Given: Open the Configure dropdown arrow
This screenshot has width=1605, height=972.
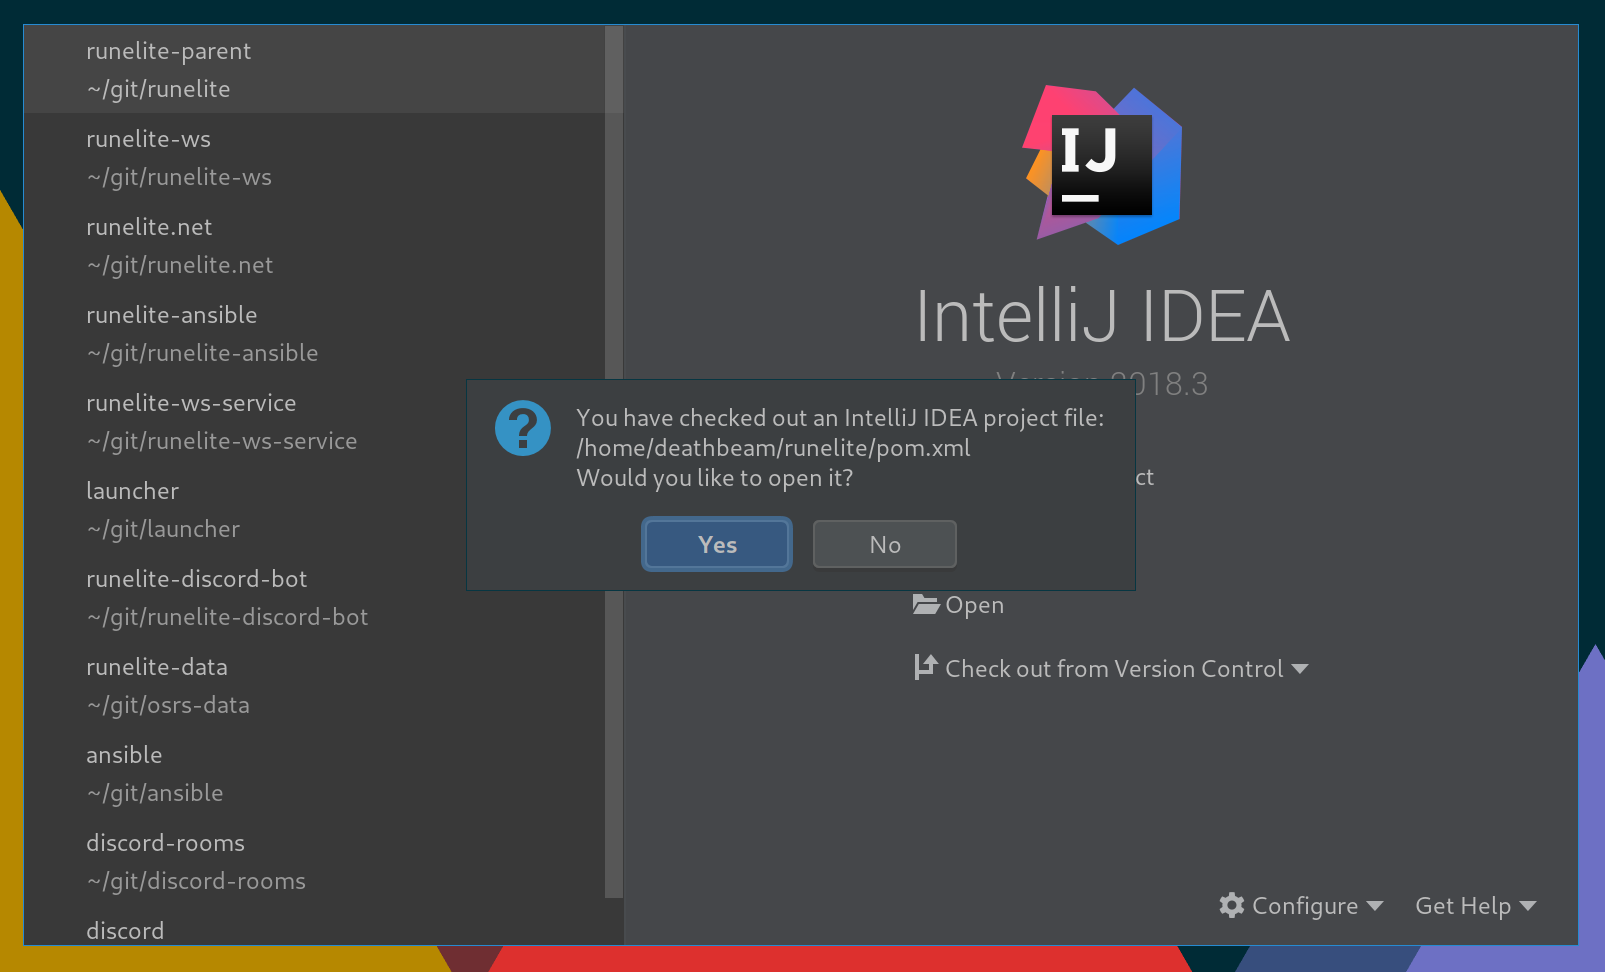Looking at the screenshot, I should 1375,906.
